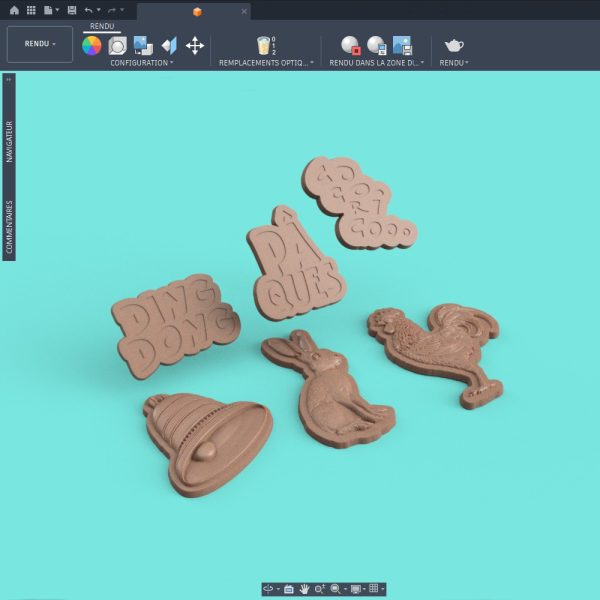Open the display settings dropdown arrow
The width and height of the screenshot is (600, 600).
pos(364,589)
